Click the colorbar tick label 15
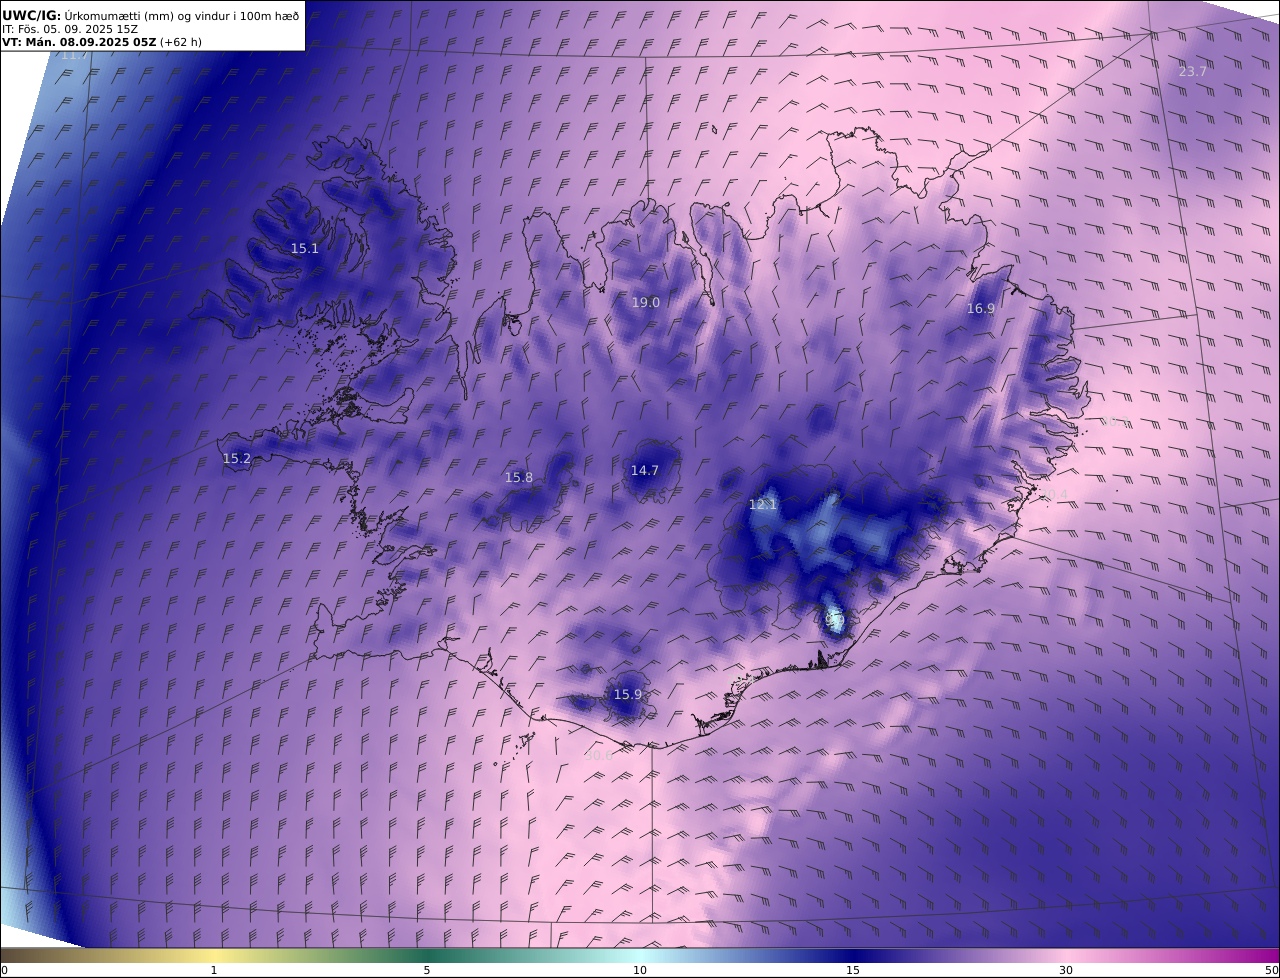Image resolution: width=1280 pixels, height=978 pixels. (x=853, y=970)
